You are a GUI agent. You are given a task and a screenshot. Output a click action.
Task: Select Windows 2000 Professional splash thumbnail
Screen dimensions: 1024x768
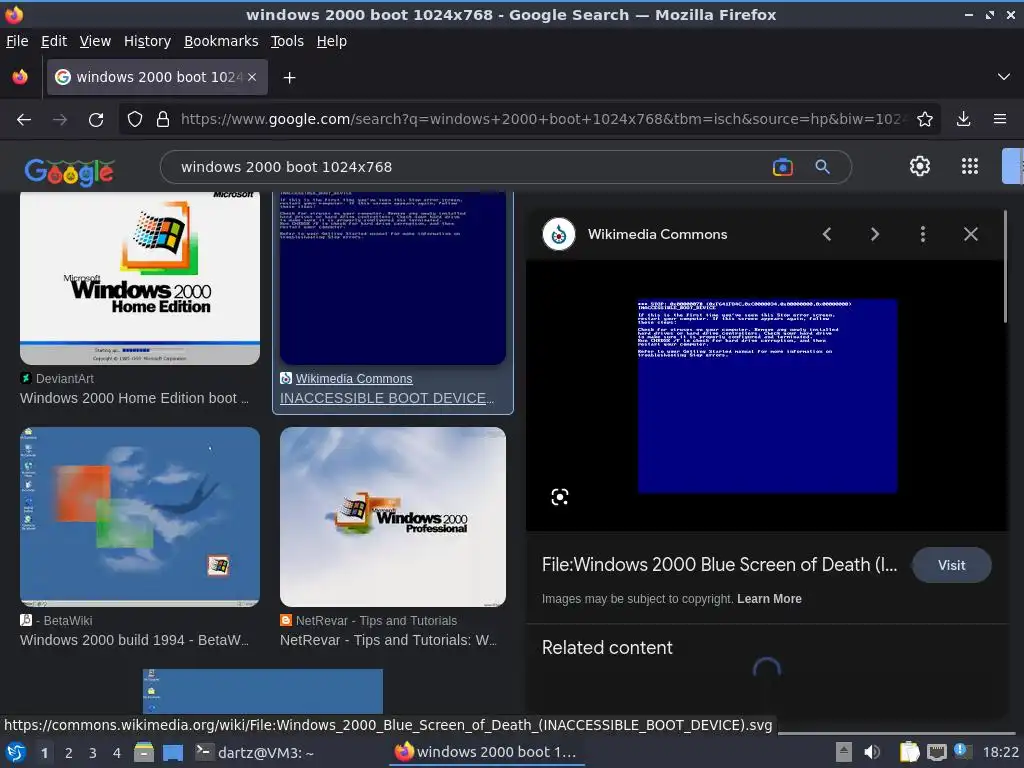point(392,517)
